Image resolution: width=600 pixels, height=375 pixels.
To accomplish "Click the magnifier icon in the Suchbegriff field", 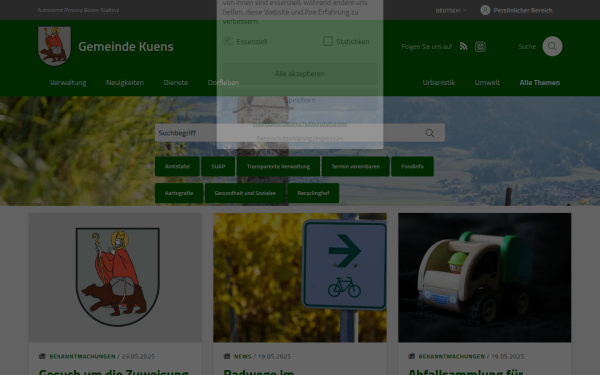I will [x=430, y=133].
